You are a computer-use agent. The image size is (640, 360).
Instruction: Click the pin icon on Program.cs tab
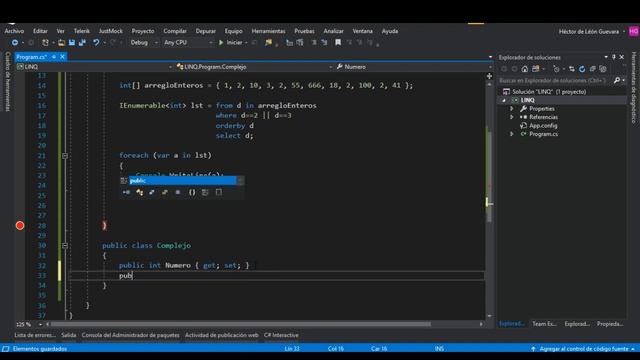pyautogui.click(x=54, y=57)
